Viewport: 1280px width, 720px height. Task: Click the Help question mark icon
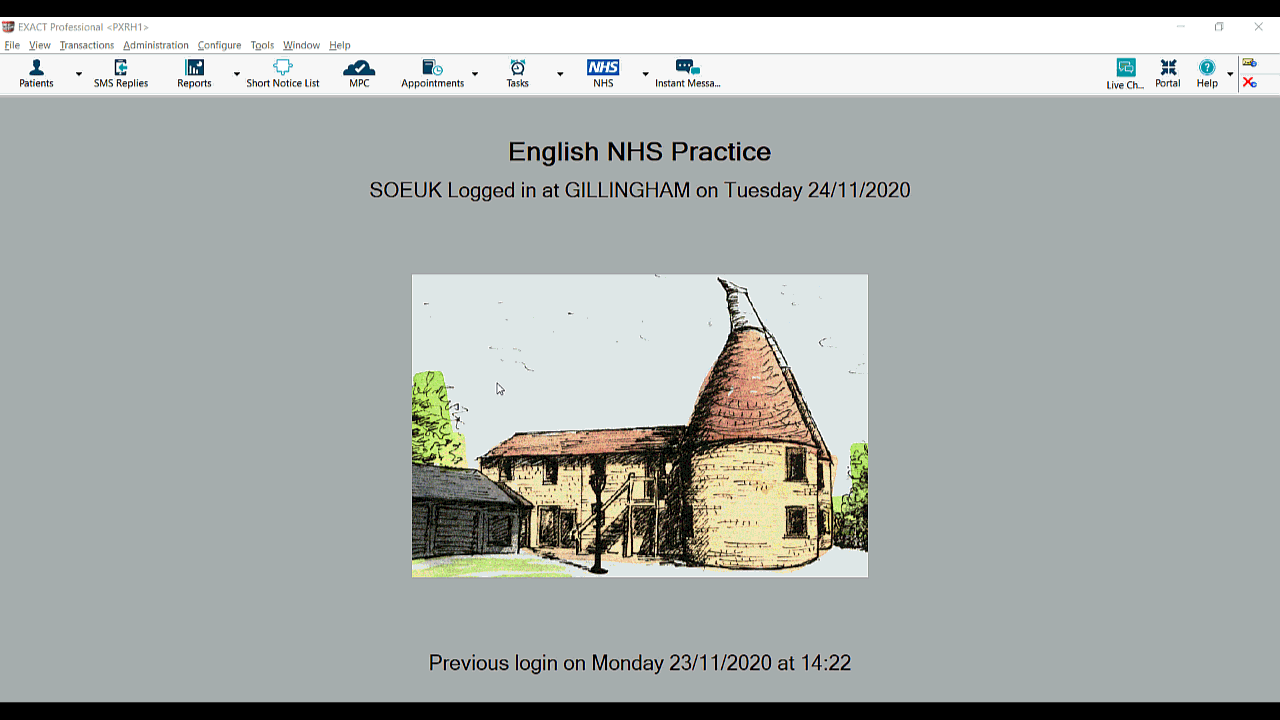(x=1207, y=74)
